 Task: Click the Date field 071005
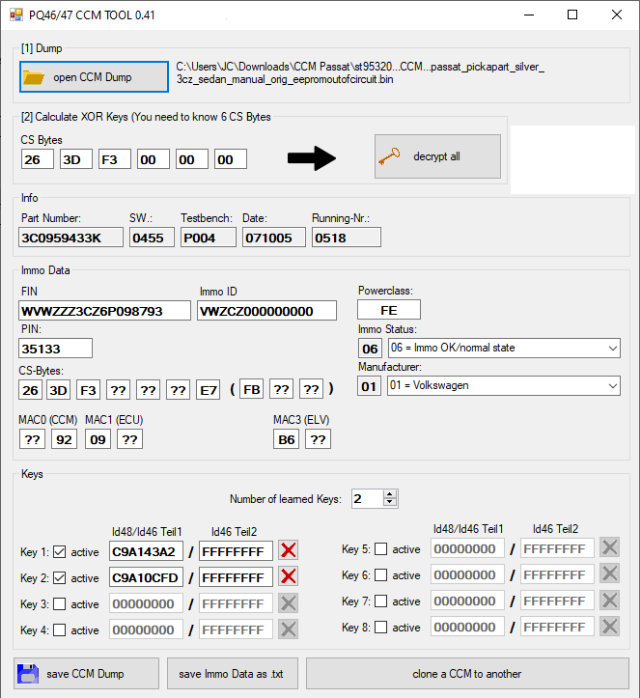point(274,237)
